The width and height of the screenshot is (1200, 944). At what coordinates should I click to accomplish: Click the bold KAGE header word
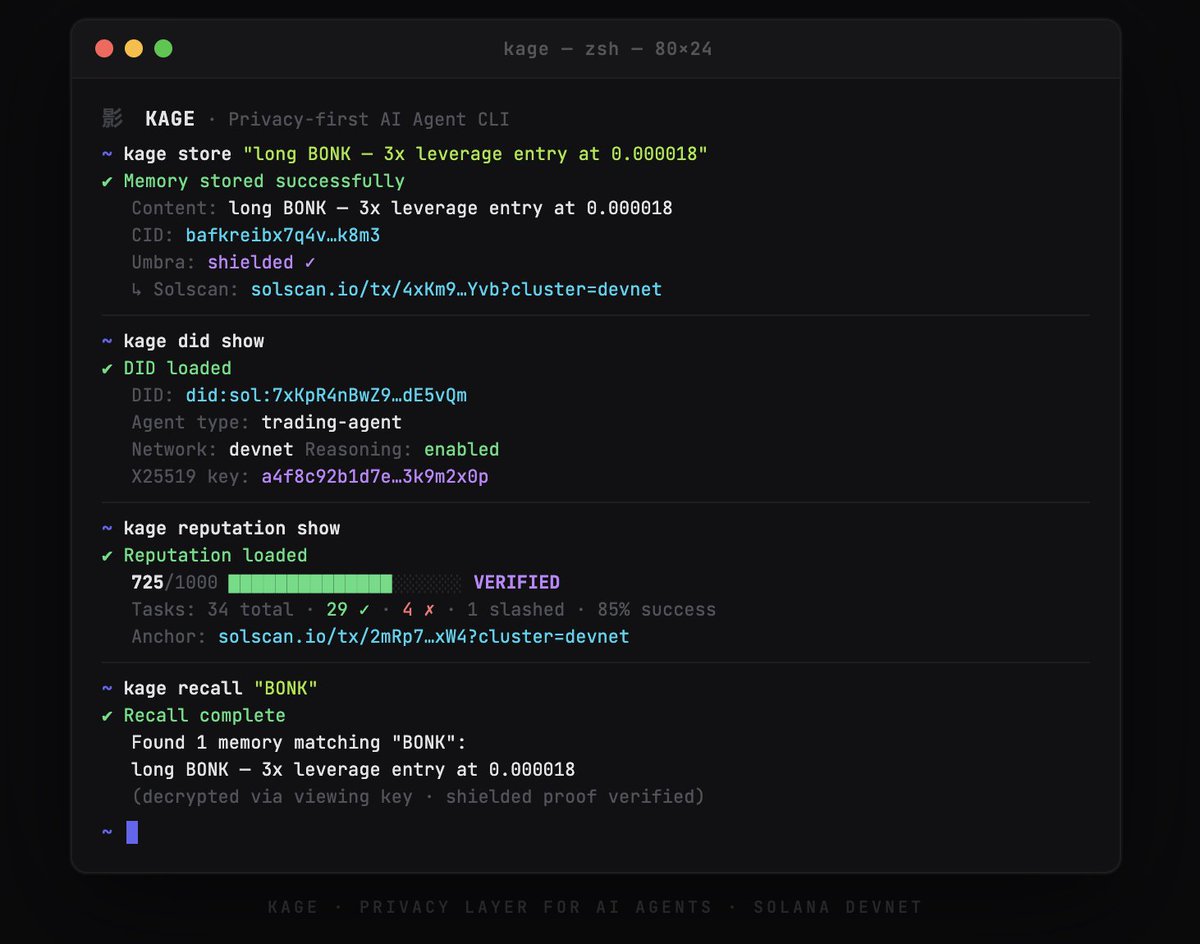coord(170,119)
